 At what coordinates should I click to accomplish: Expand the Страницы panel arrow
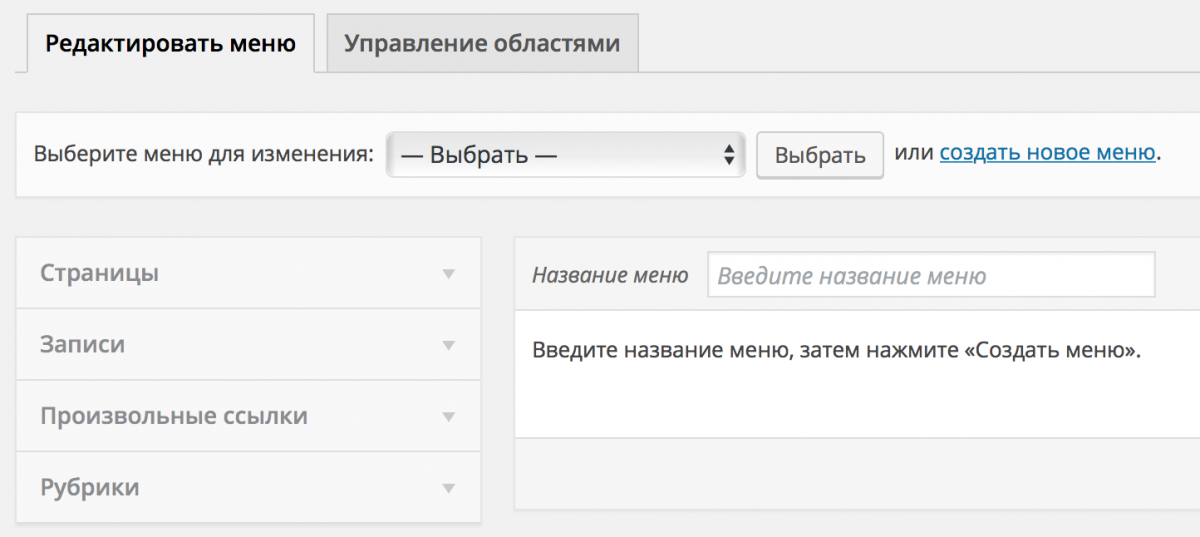(449, 274)
